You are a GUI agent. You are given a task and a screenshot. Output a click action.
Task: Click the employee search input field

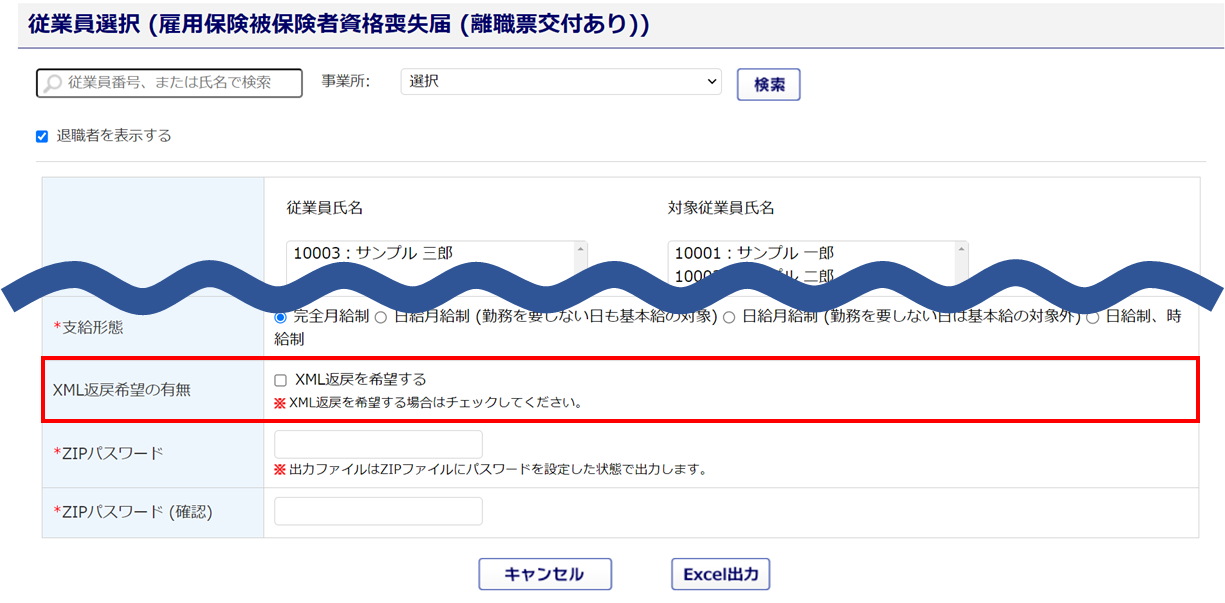coord(169,82)
